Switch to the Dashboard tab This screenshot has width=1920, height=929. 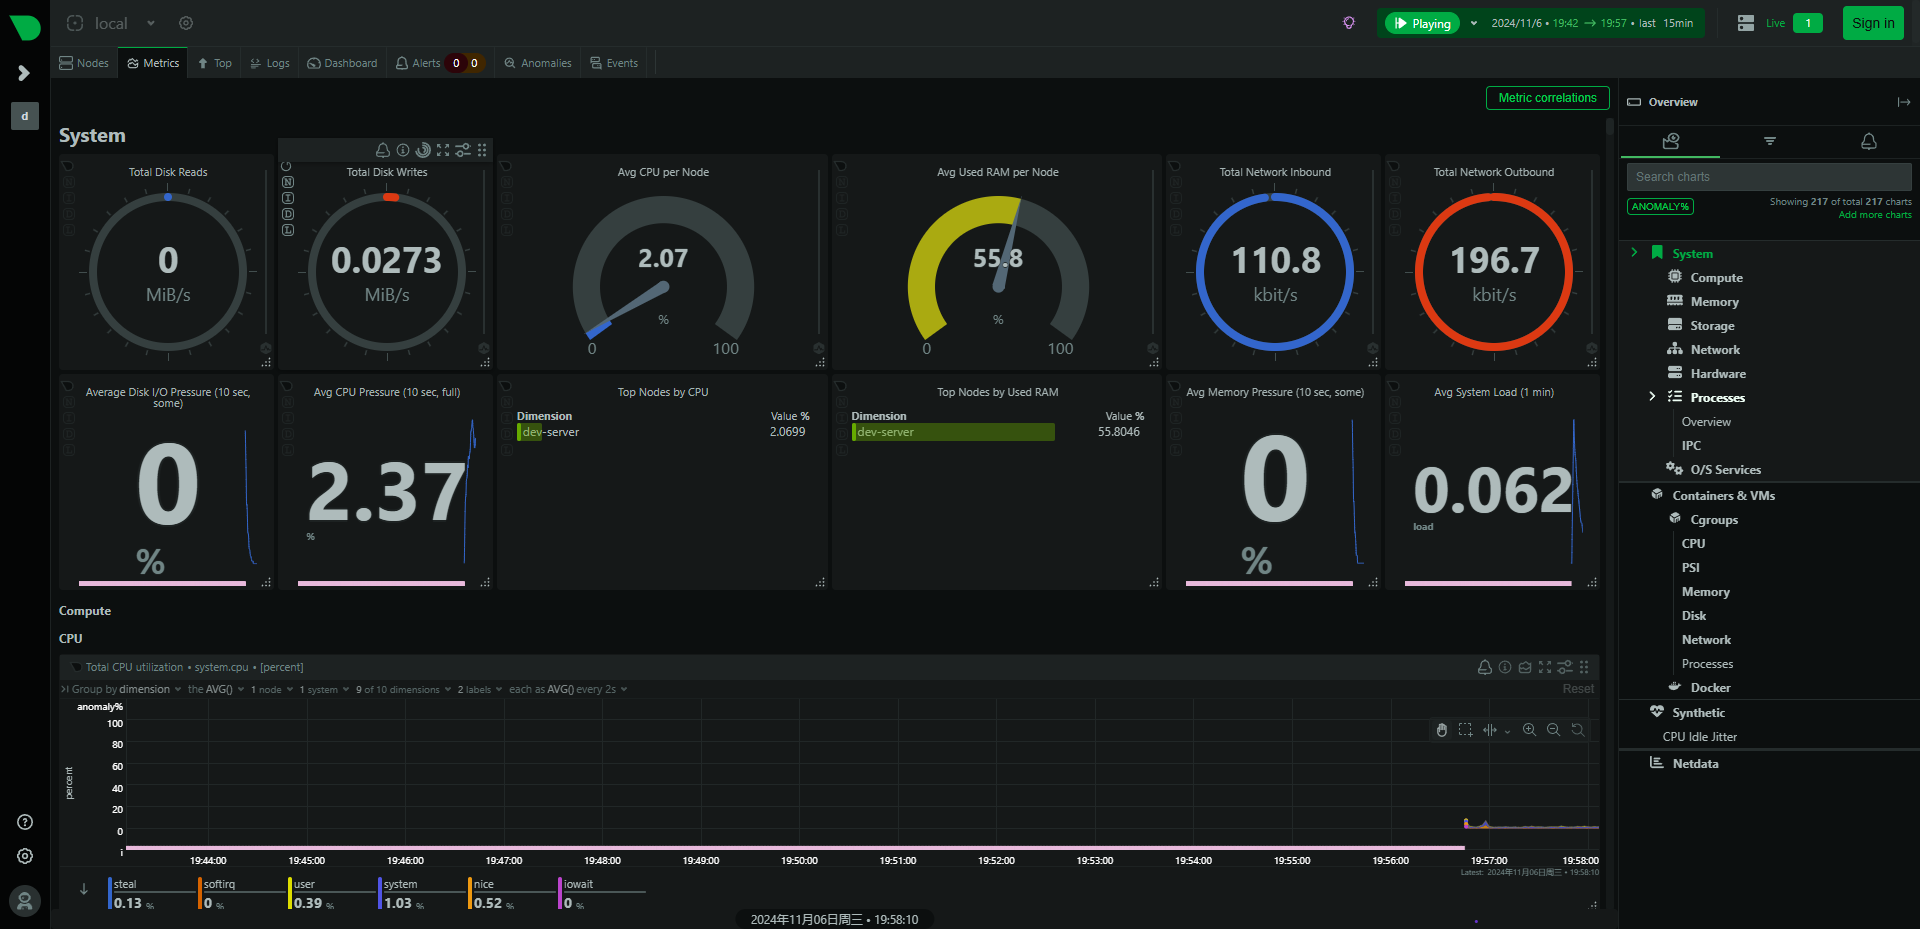[x=342, y=63]
